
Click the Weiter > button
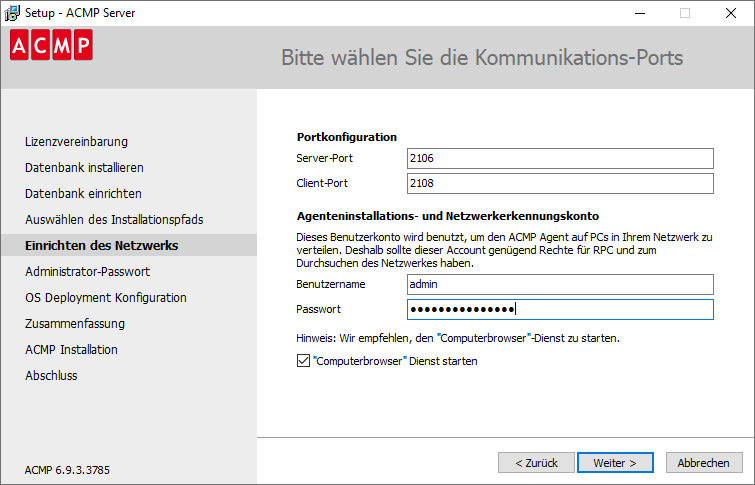(615, 463)
